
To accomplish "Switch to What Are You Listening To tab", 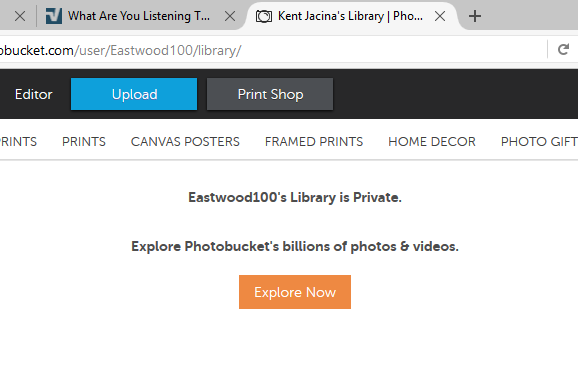I will pyautogui.click(x=139, y=16).
